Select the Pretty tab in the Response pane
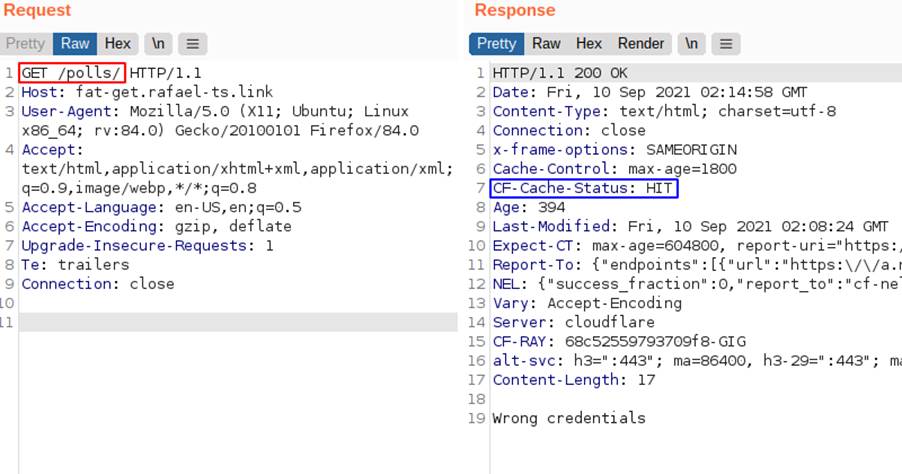The image size is (902, 474). [496, 44]
